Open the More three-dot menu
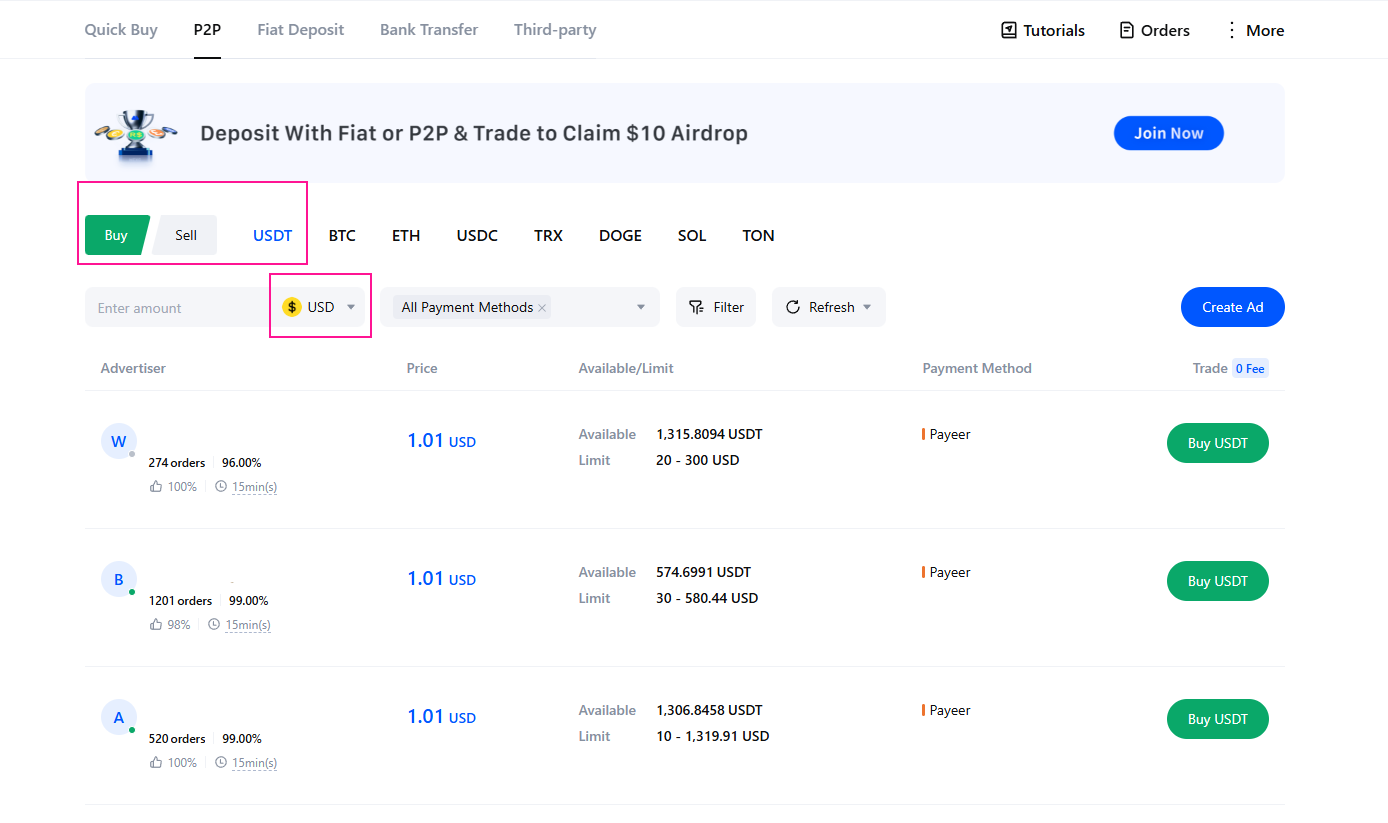 (x=1231, y=30)
